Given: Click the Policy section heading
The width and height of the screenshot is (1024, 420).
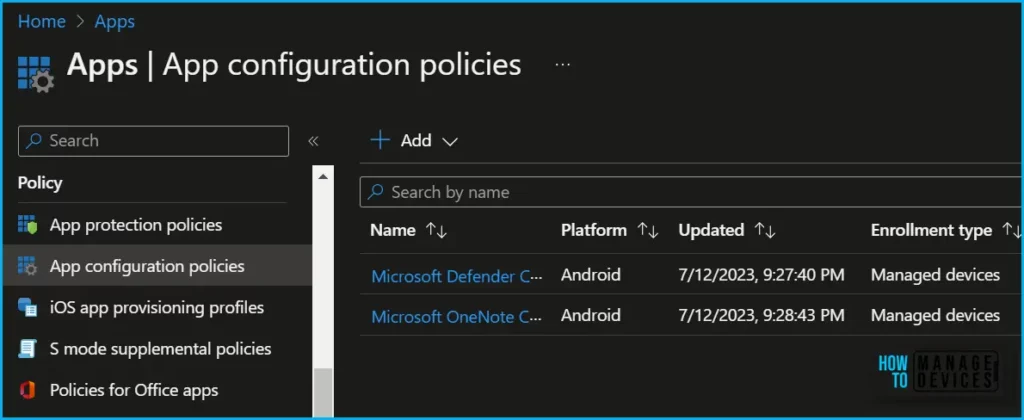Looking at the screenshot, I should coord(40,183).
